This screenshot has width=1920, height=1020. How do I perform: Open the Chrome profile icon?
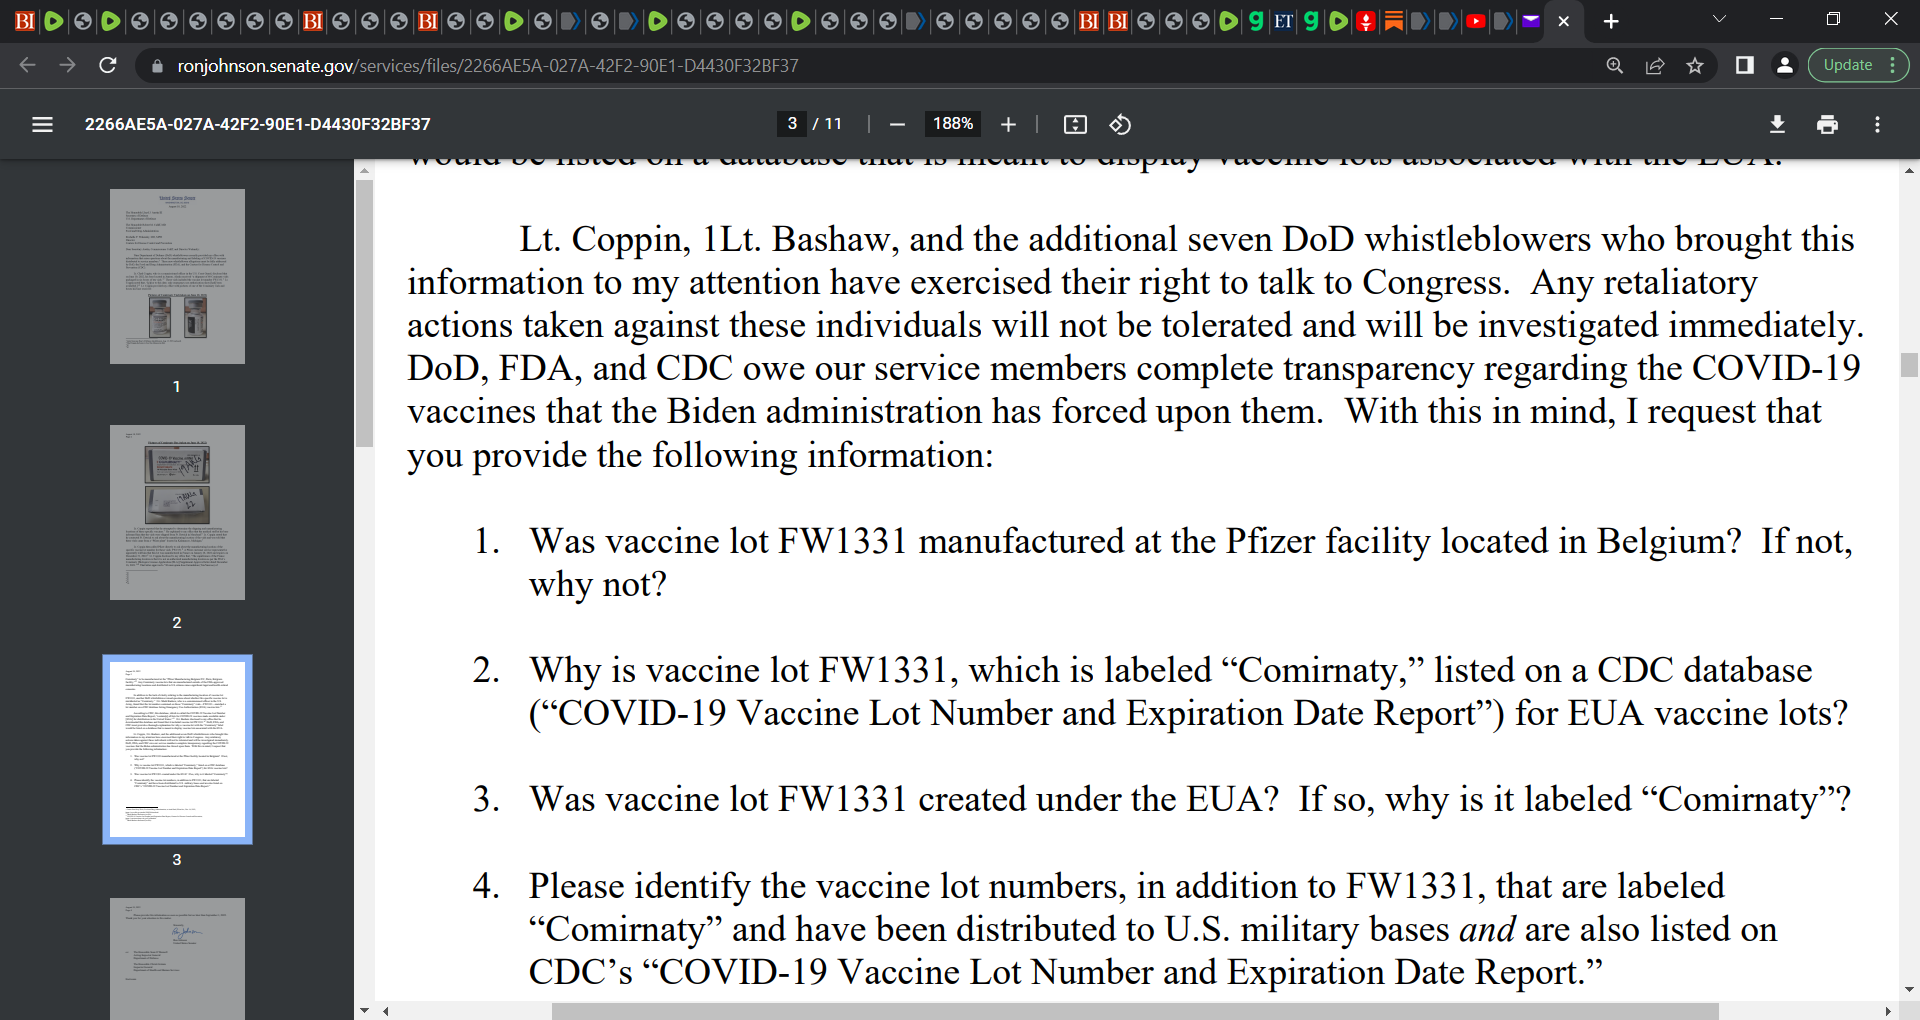pos(1784,65)
